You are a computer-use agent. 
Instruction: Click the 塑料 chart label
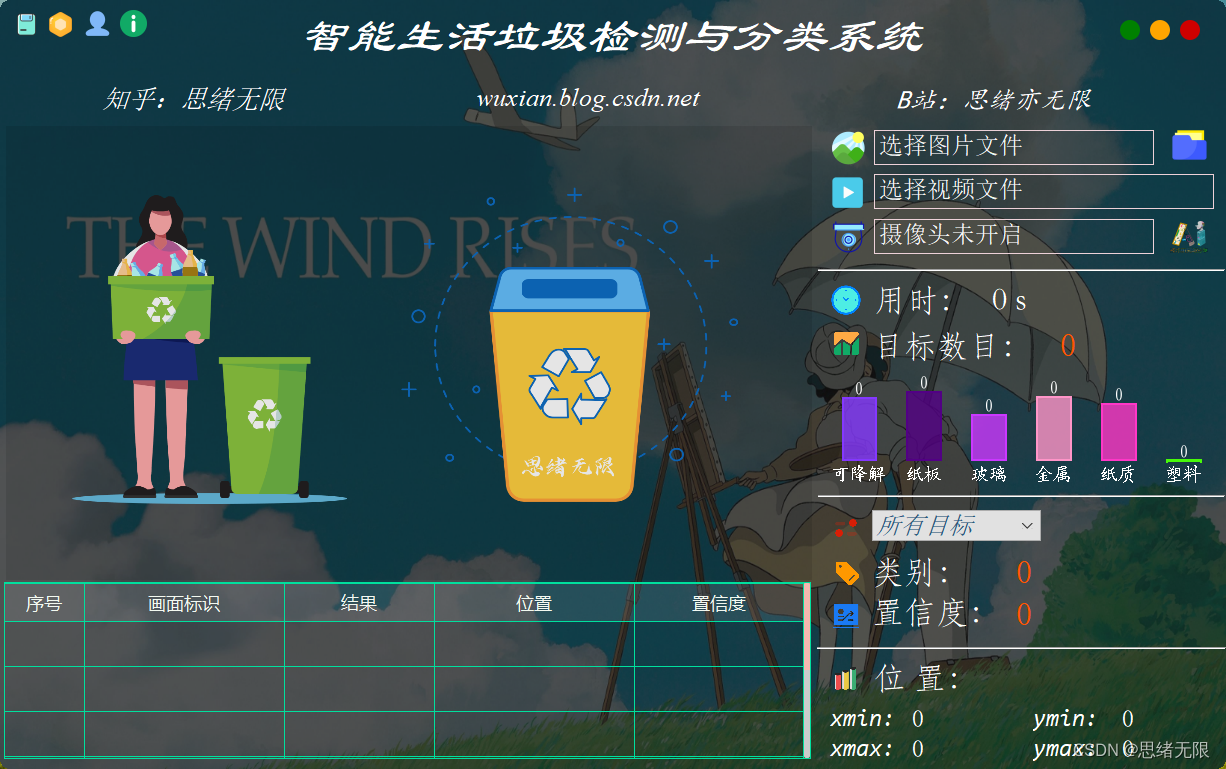coord(1183,474)
